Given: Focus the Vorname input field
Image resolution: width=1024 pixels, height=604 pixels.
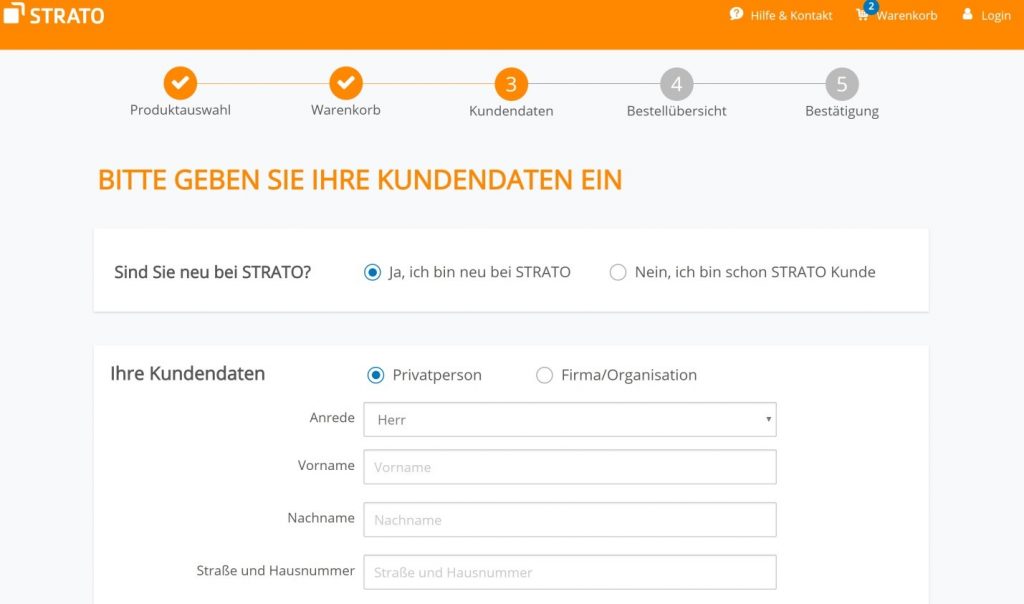Looking at the screenshot, I should pos(569,467).
